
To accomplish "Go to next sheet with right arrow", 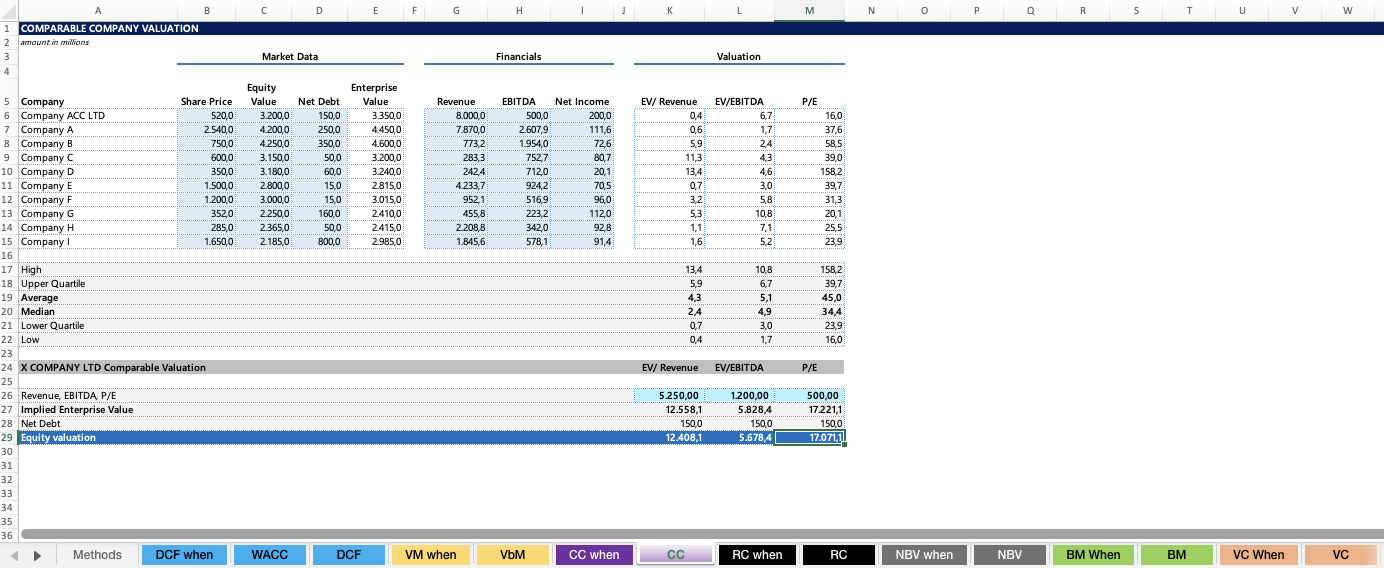I will (39, 555).
